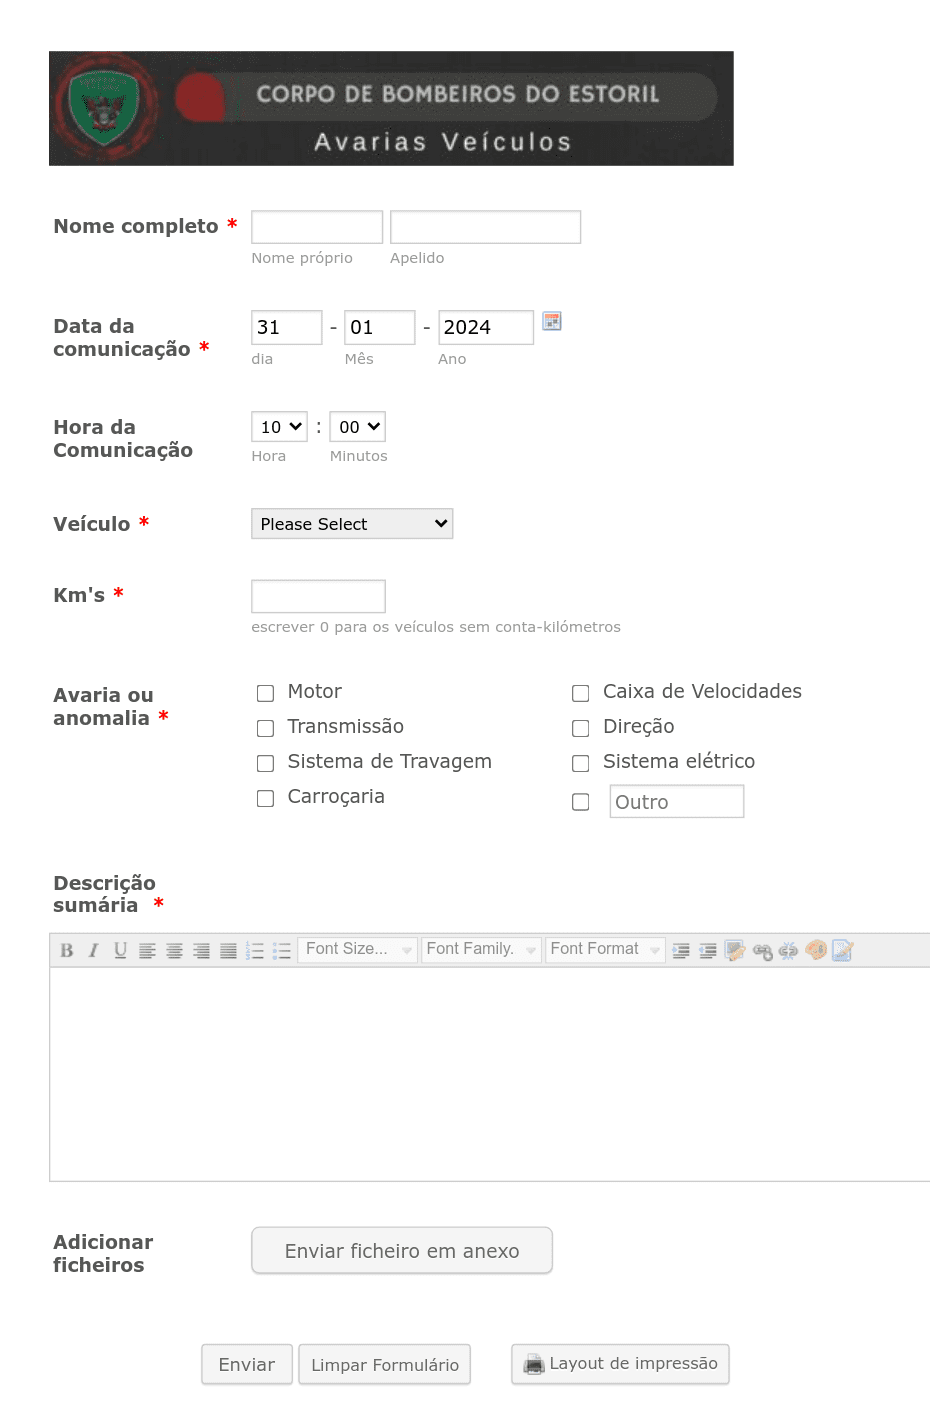Apply underline formatting in the editor

120,951
